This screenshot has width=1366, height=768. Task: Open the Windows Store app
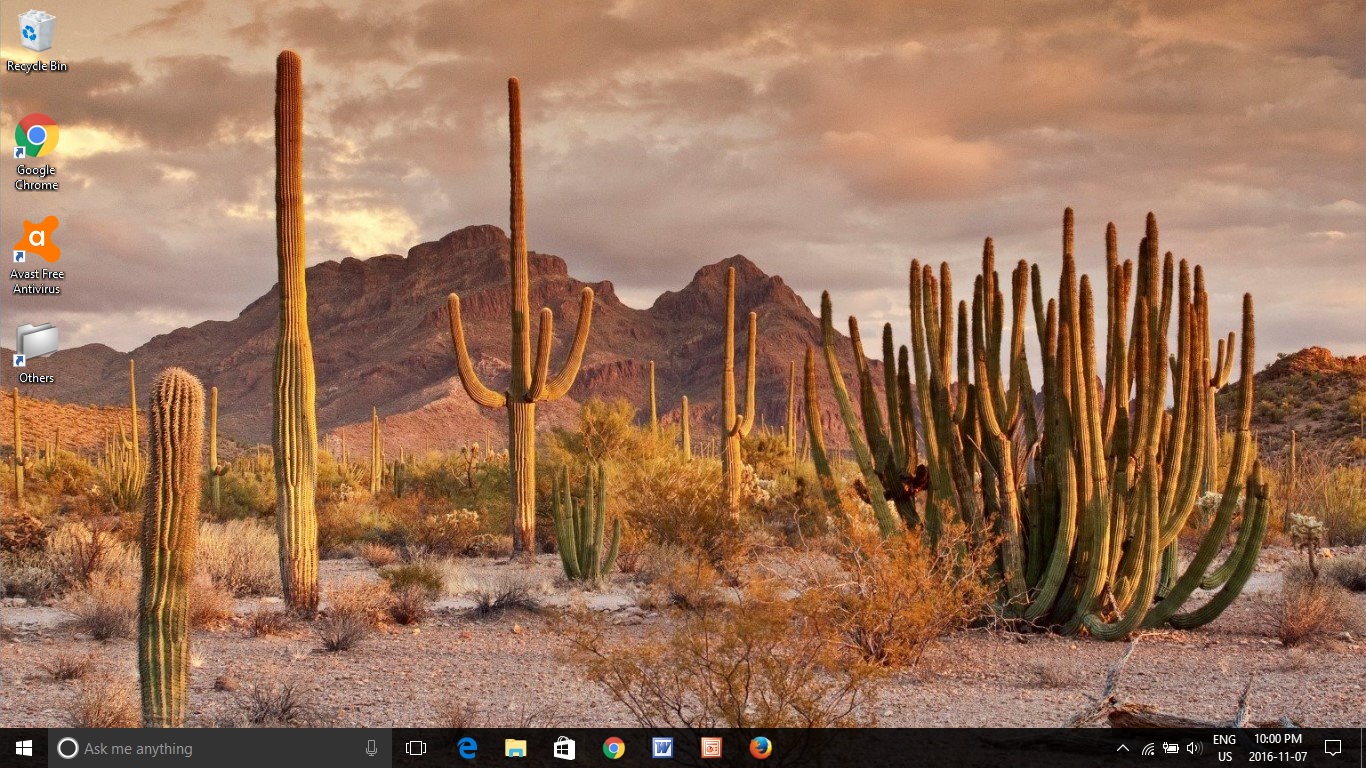pyautogui.click(x=563, y=748)
